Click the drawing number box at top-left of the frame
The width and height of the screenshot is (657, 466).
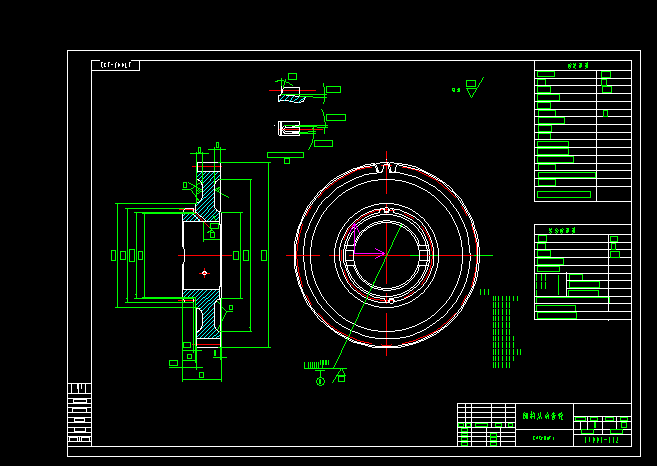tap(116, 65)
